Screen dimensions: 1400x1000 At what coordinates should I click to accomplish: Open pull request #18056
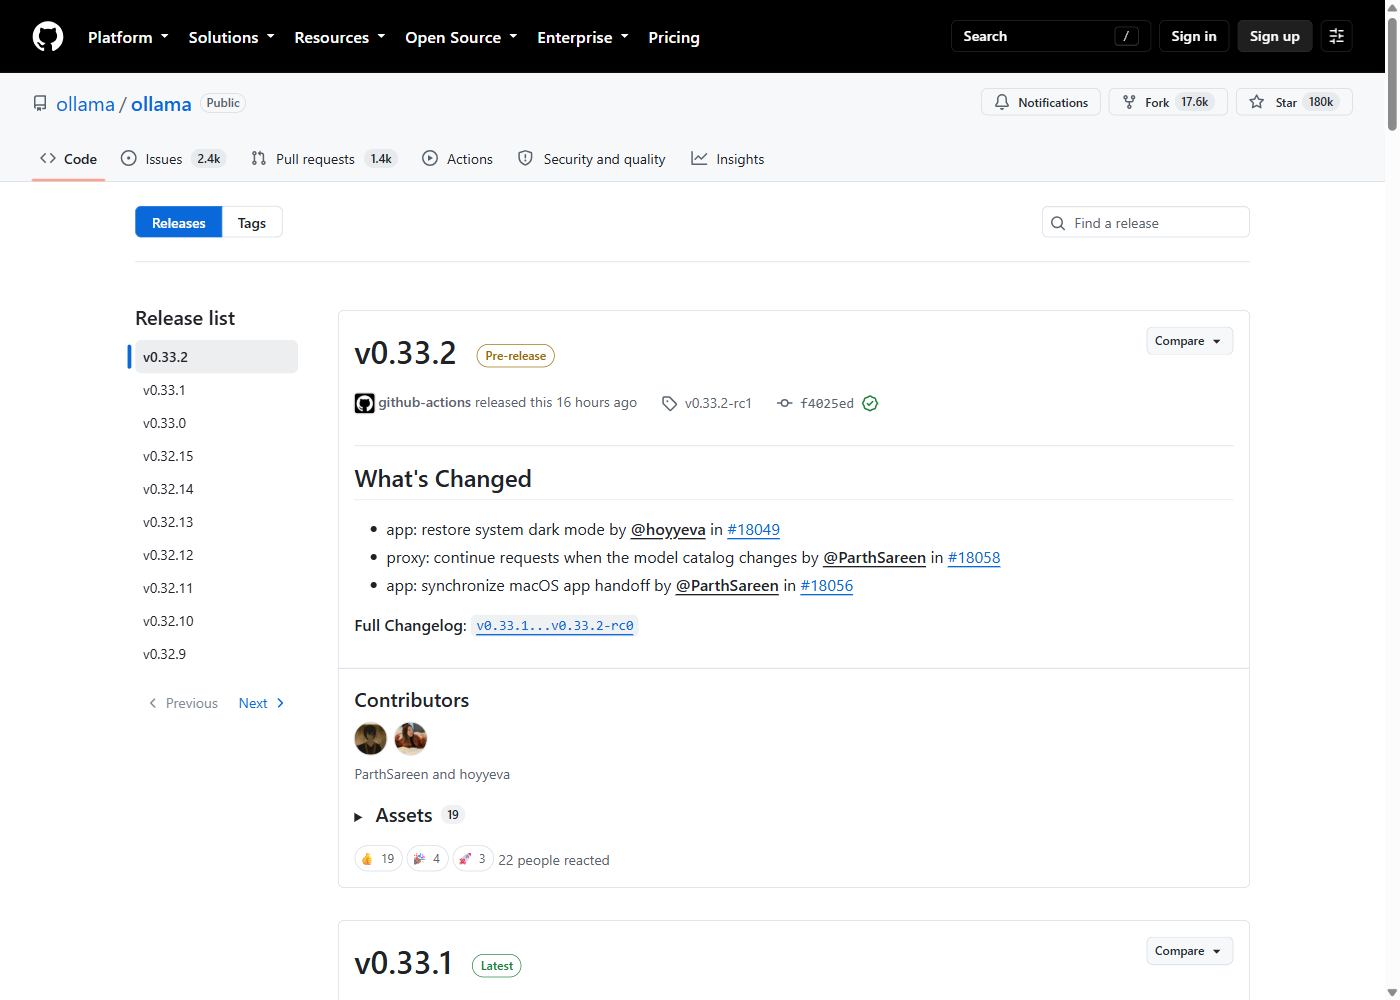tap(827, 586)
